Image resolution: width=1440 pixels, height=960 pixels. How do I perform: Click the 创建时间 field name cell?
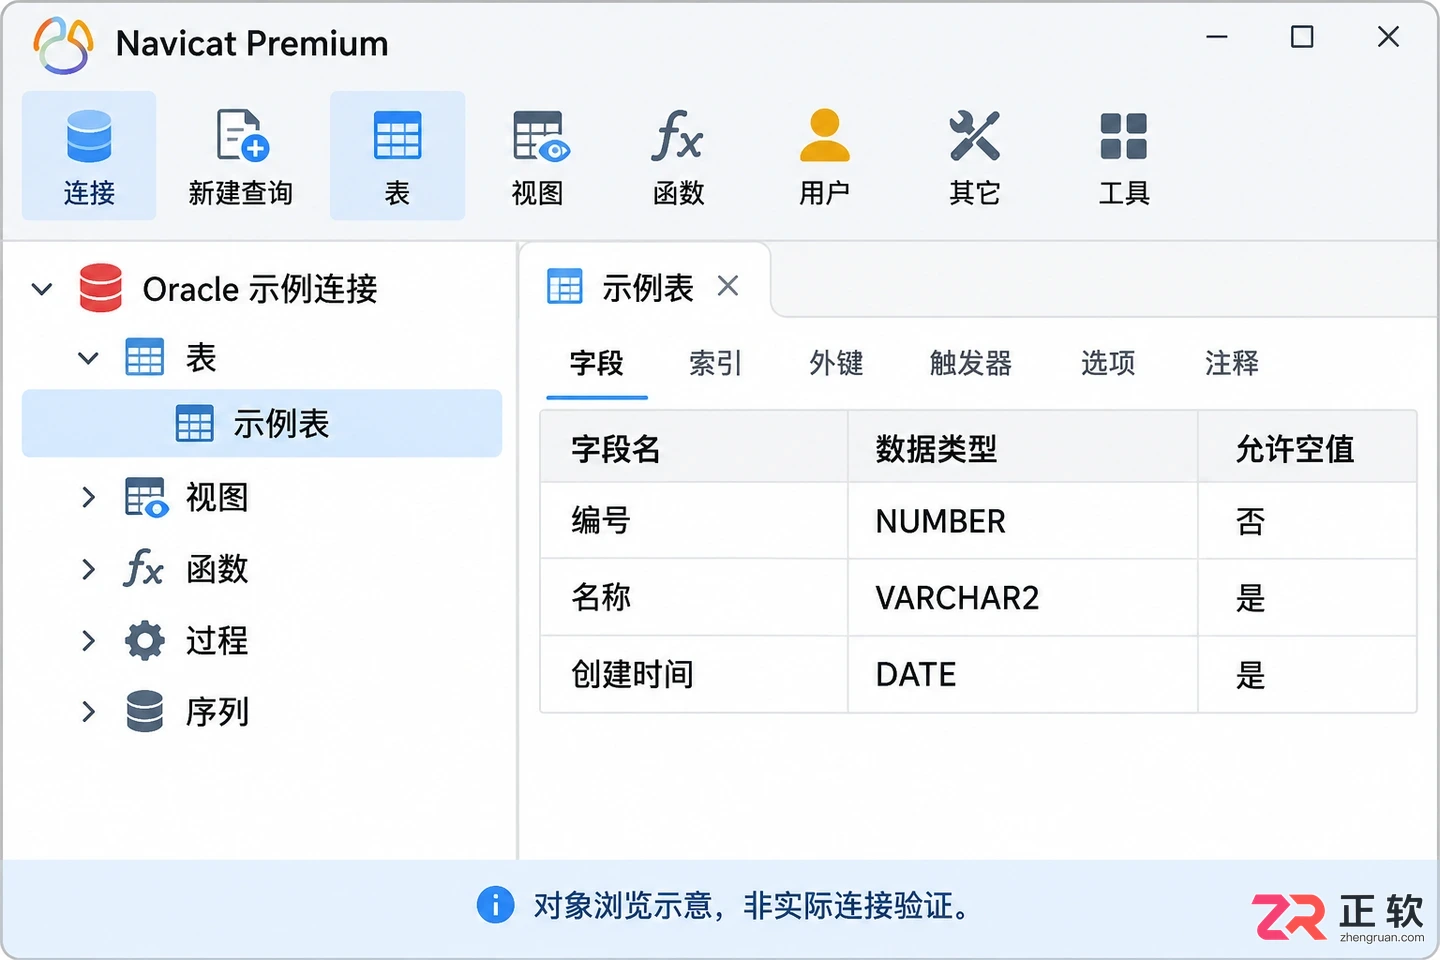(x=694, y=675)
